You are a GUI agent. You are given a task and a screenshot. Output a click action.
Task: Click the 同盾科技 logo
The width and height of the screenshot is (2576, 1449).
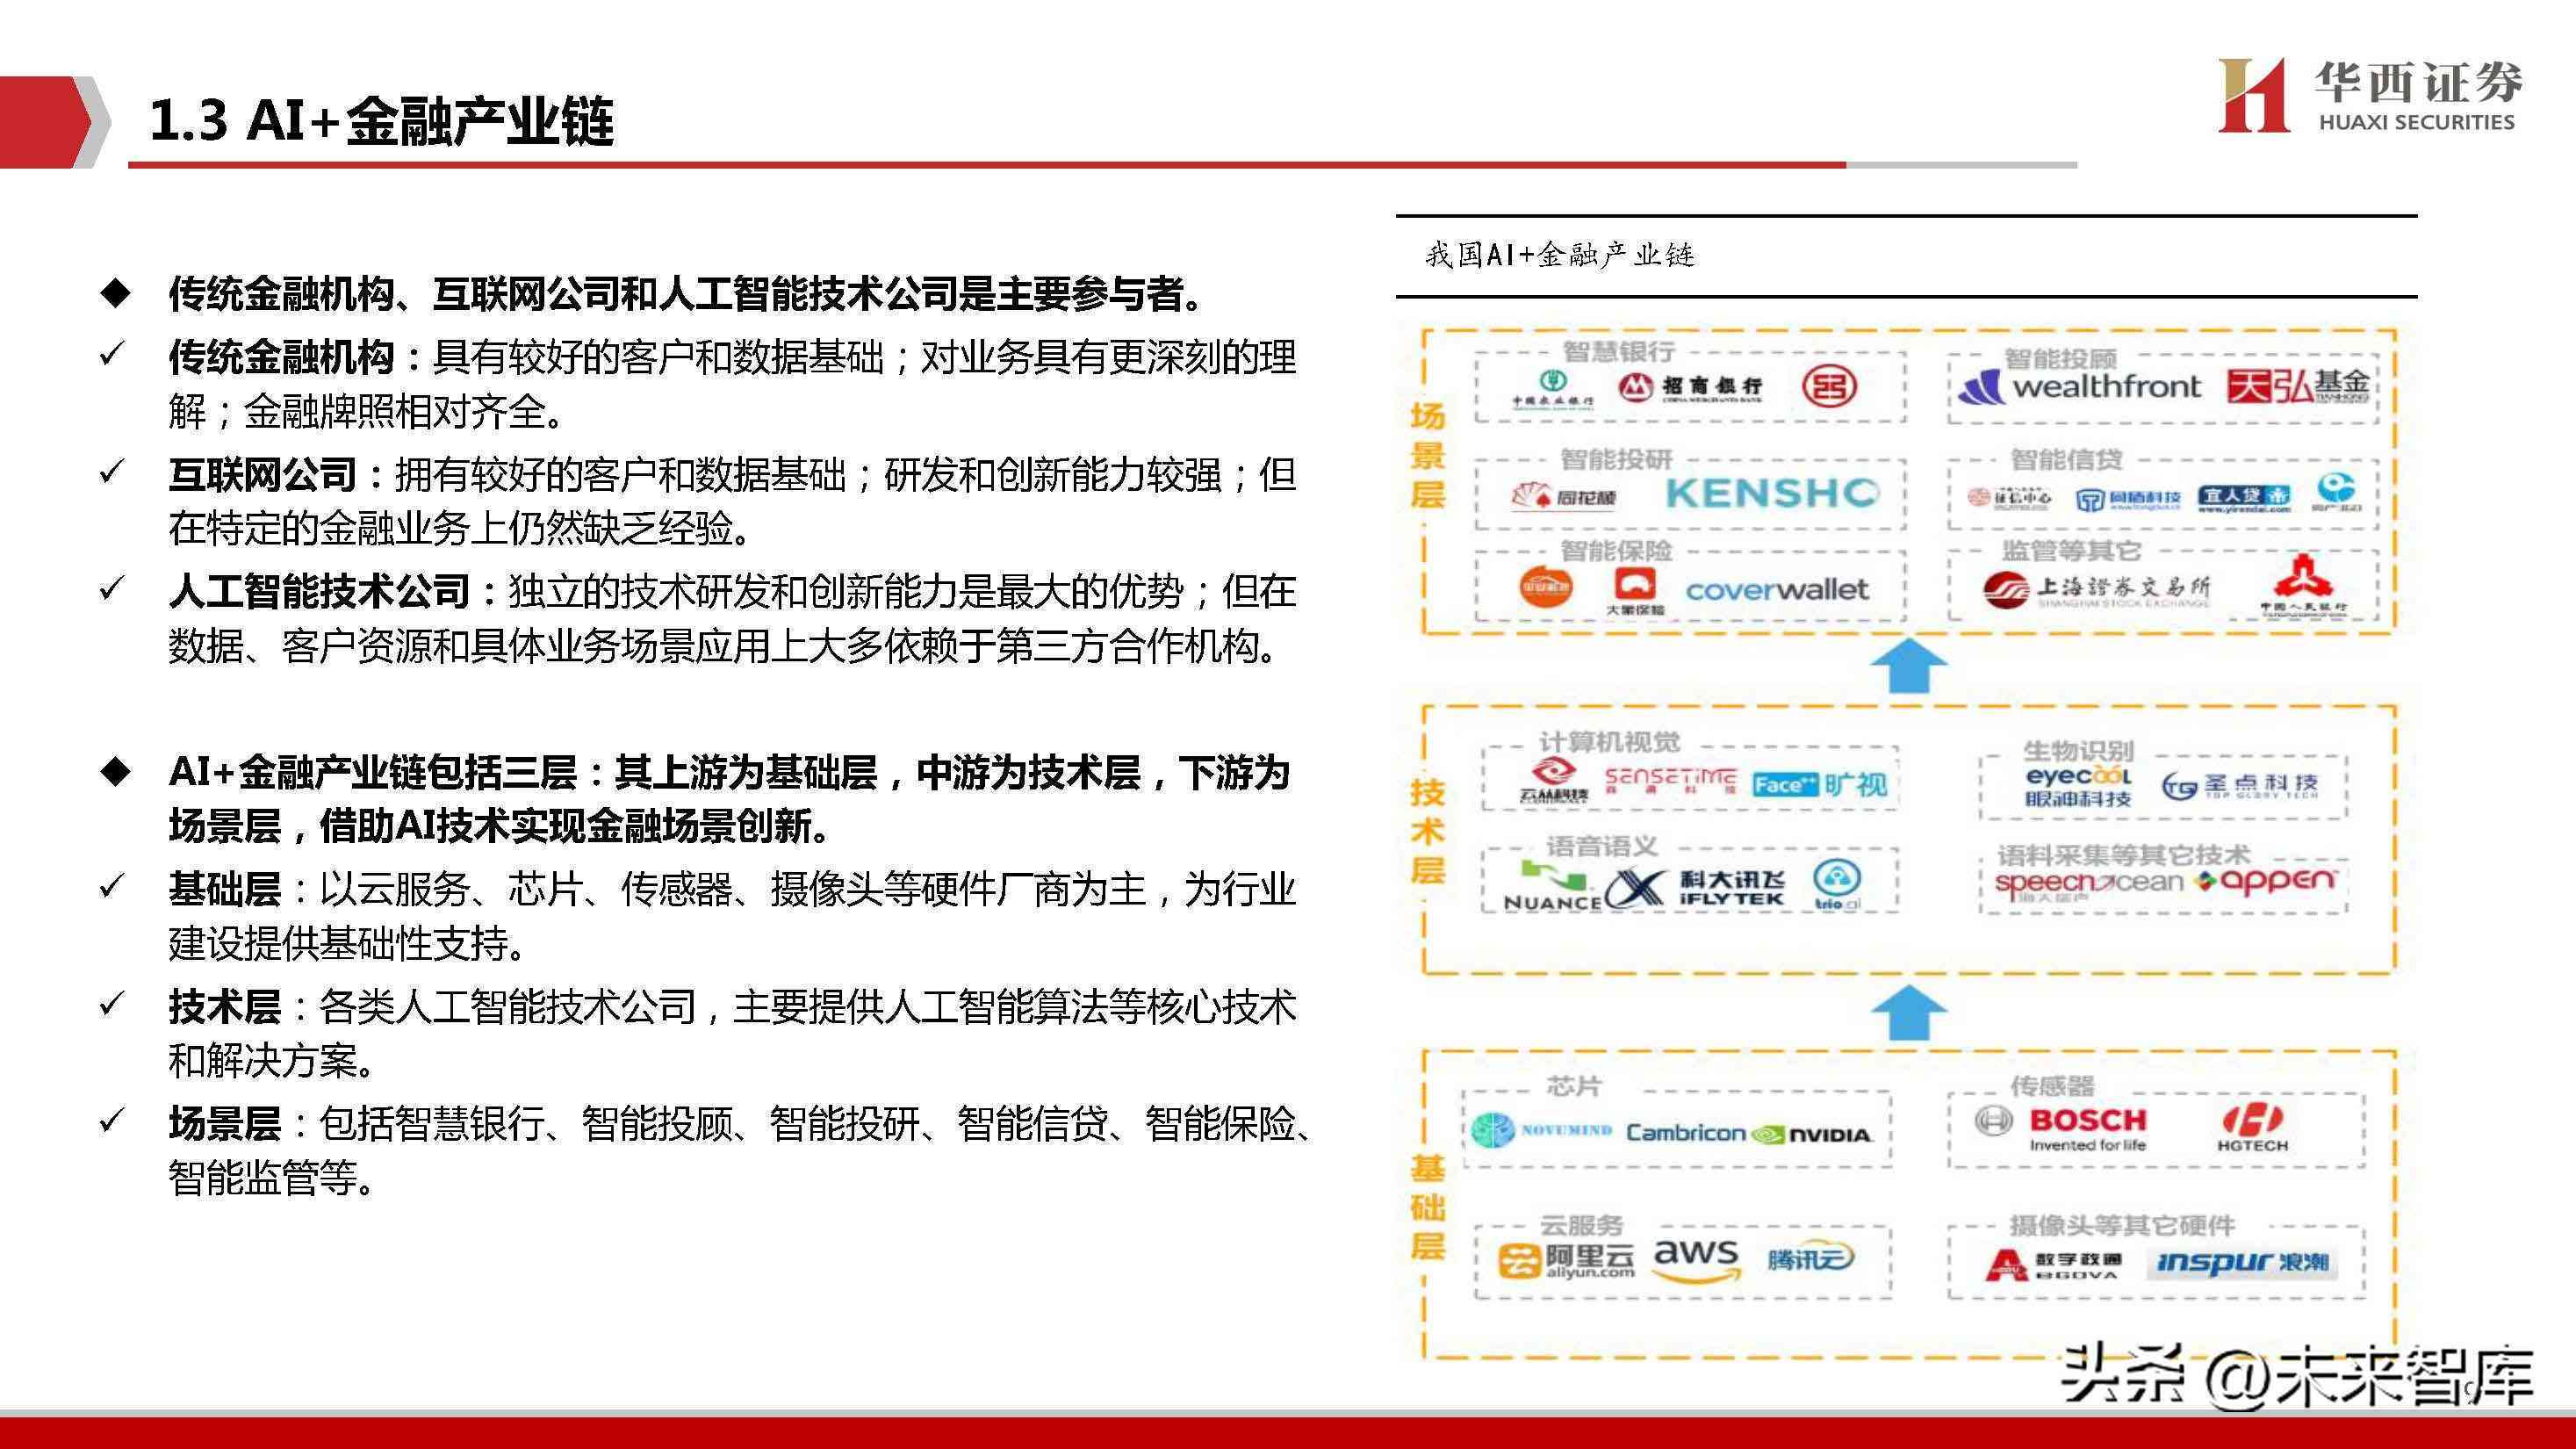[x=2128, y=499]
